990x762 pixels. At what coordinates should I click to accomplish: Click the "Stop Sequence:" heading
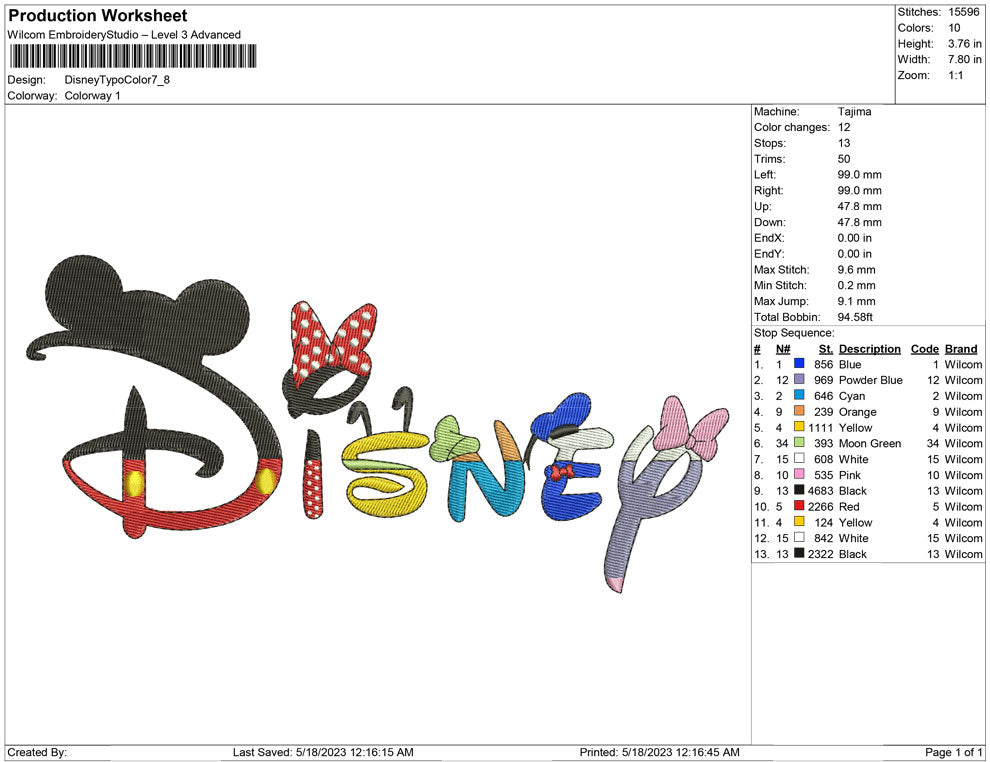794,333
